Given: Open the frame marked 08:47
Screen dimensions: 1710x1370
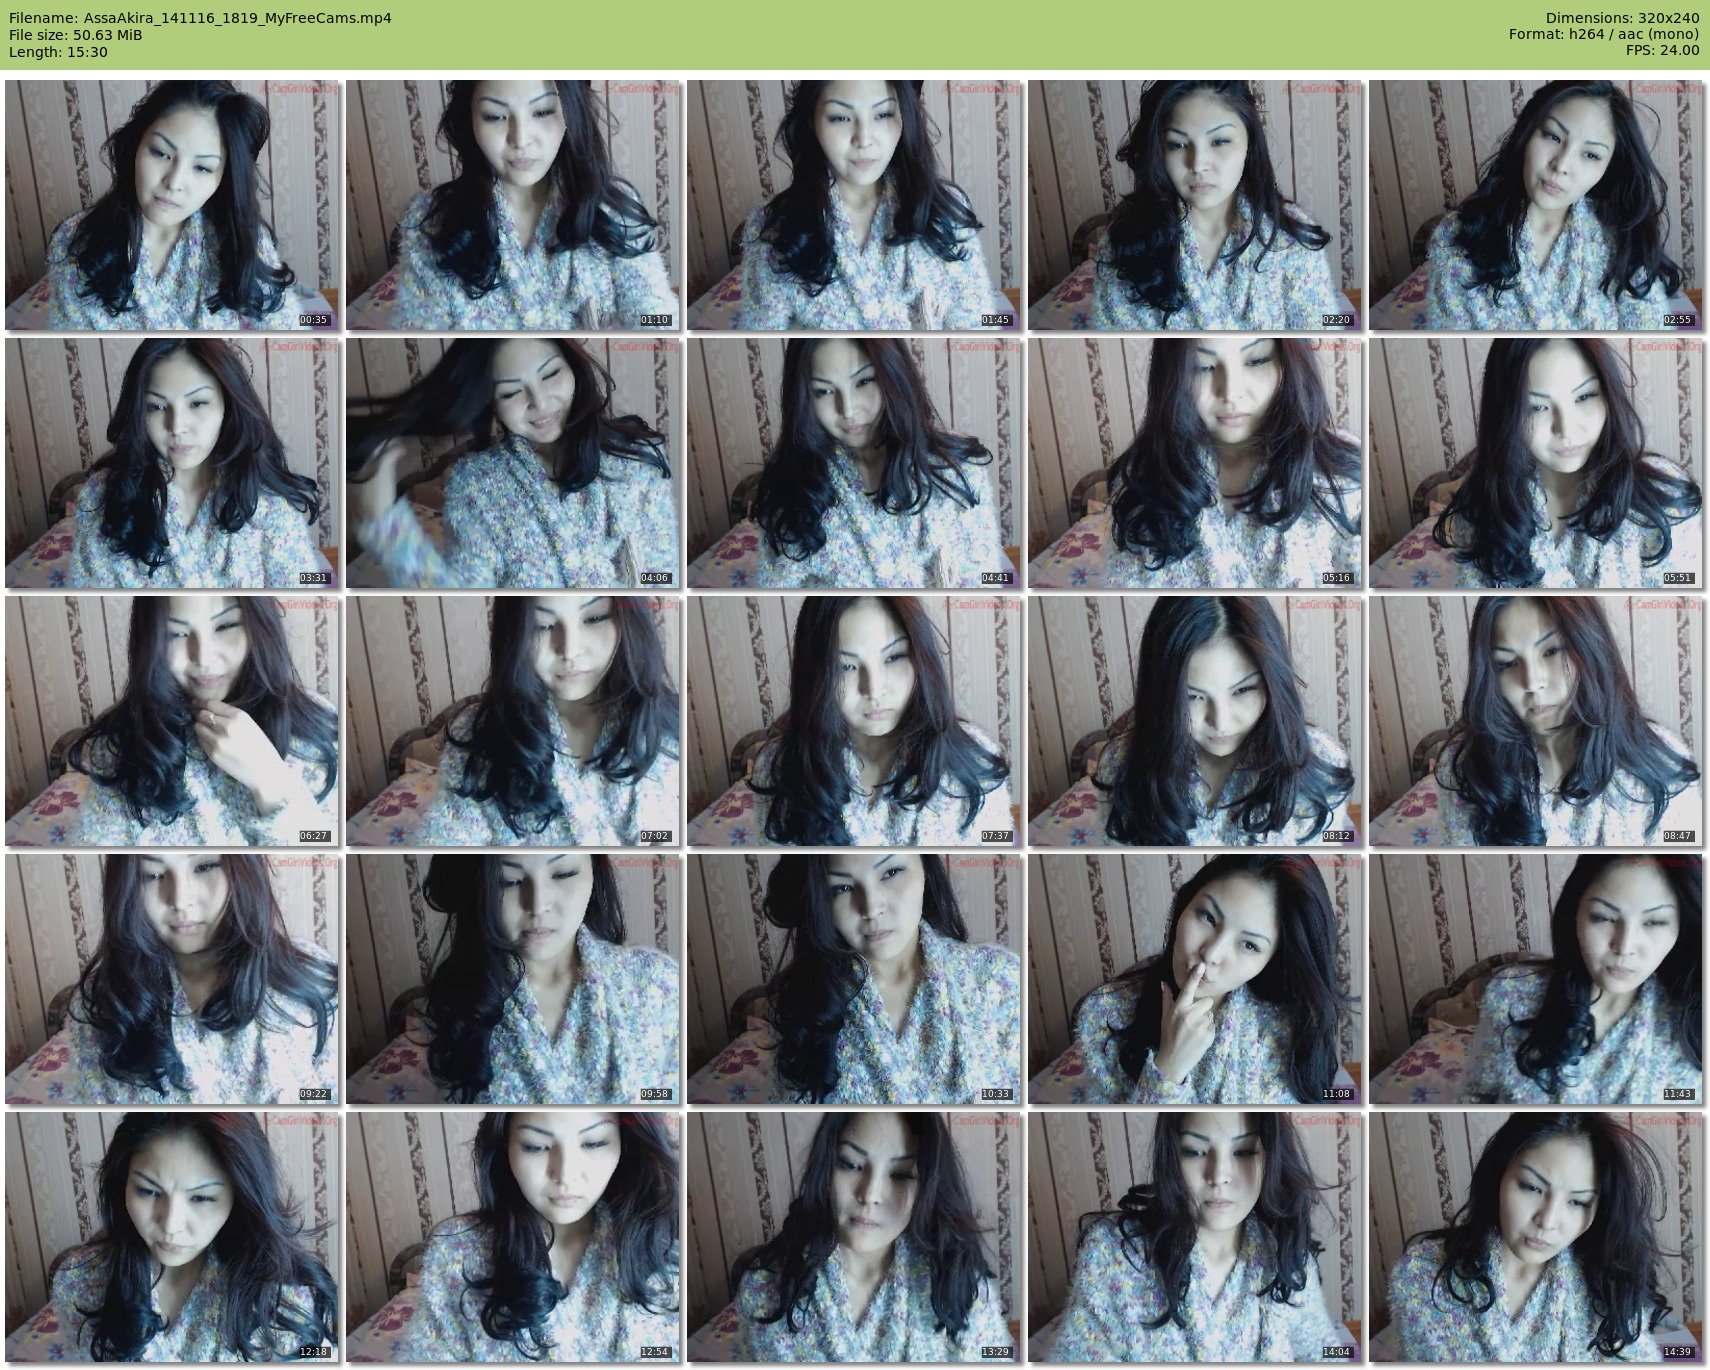Looking at the screenshot, I should 1535,721.
